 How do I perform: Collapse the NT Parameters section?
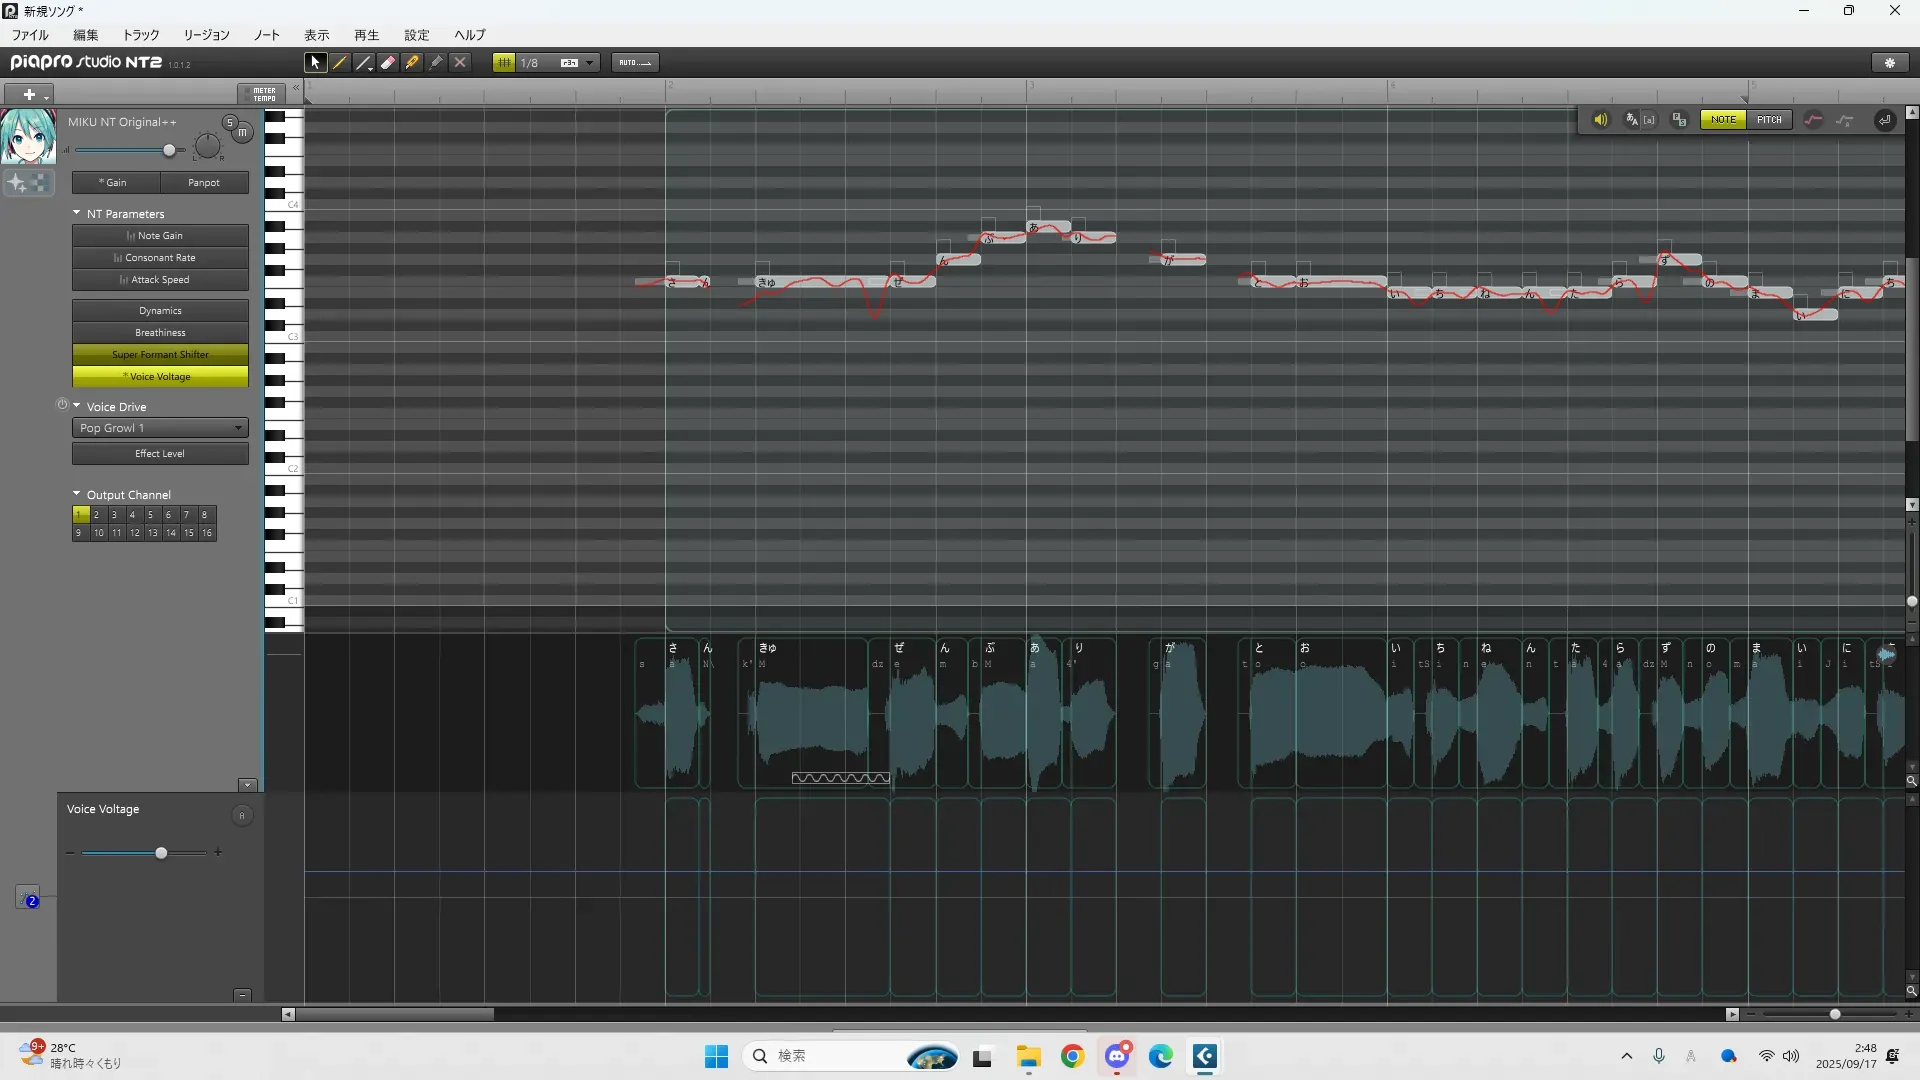click(77, 213)
